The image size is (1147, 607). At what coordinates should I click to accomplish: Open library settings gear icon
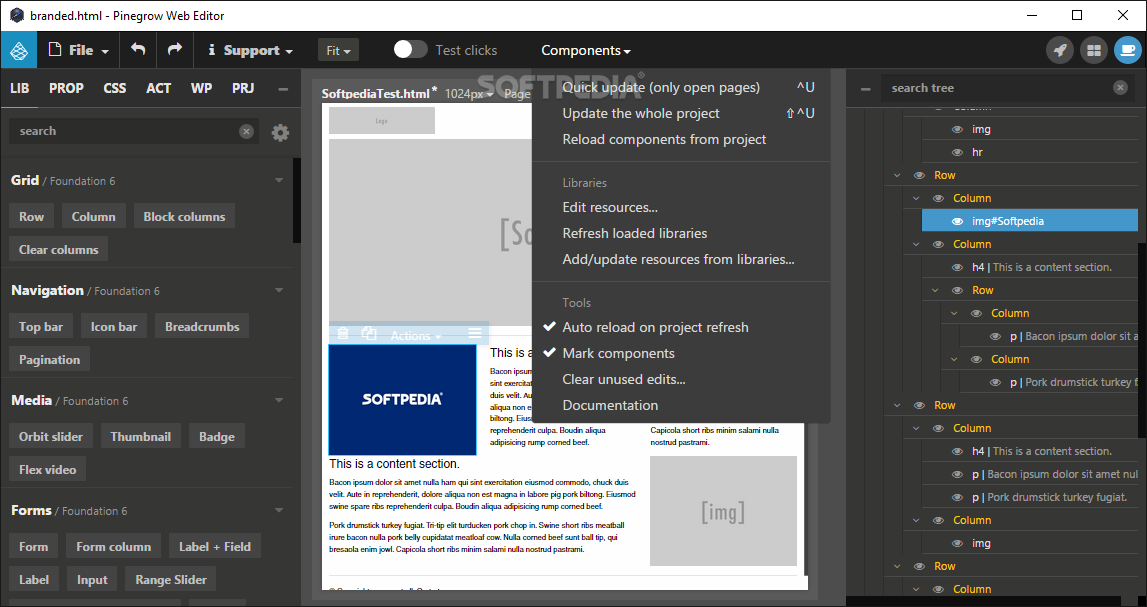point(280,132)
